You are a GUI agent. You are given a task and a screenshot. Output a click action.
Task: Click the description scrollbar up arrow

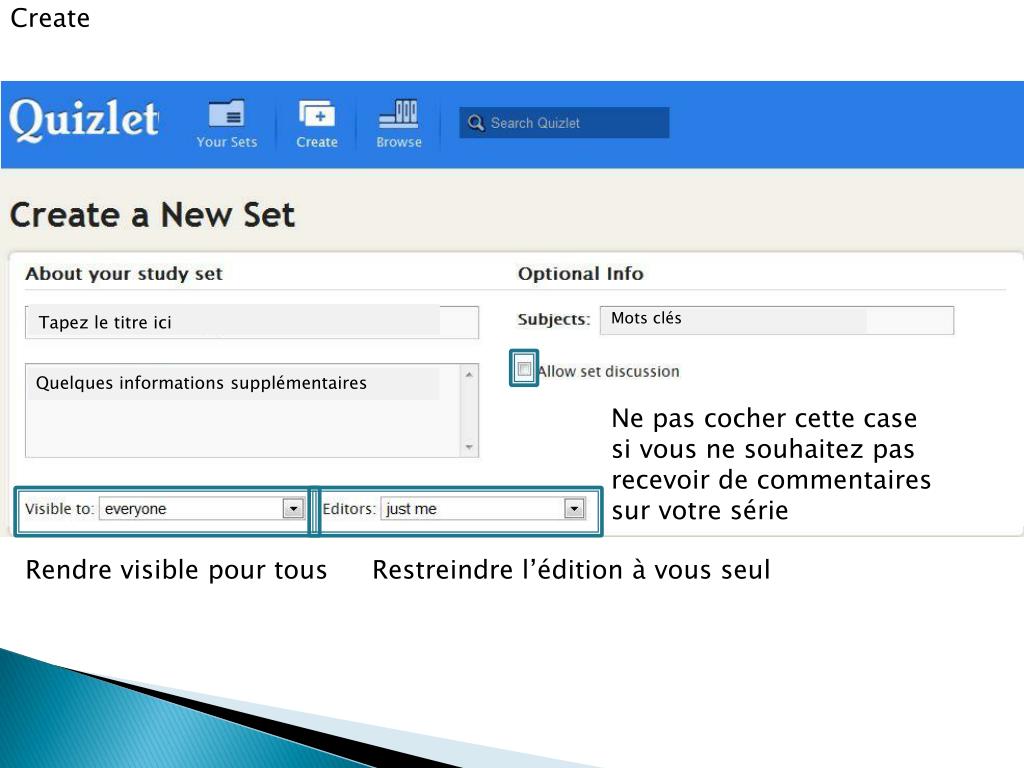pyautogui.click(x=469, y=374)
